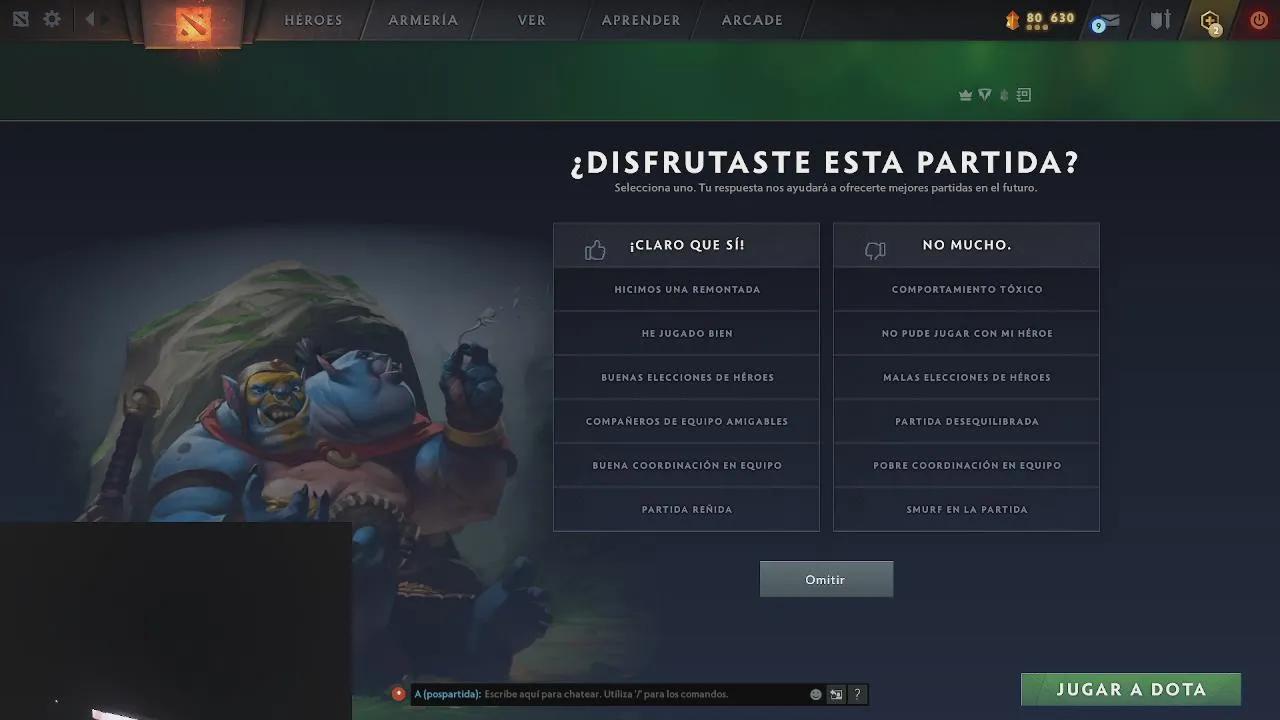
Task: Click the Dota Plus hexagon icon
Action: click(1211, 20)
